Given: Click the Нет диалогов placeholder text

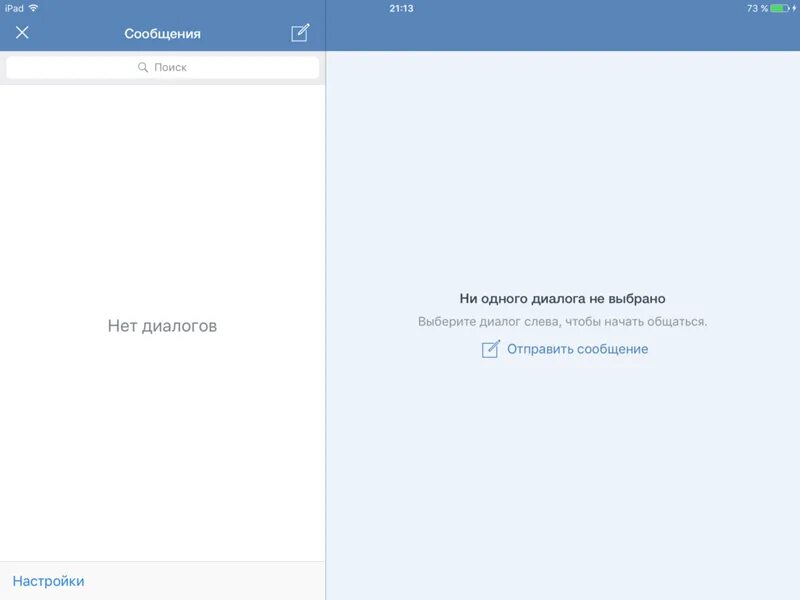Looking at the screenshot, I should tap(162, 326).
